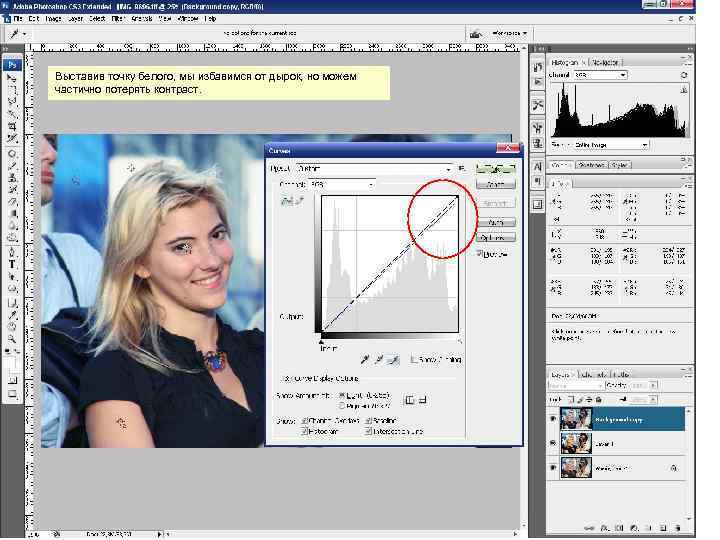720x540 pixels.
Task: Open the Workspace dropdown in options bar
Action: 509,33
